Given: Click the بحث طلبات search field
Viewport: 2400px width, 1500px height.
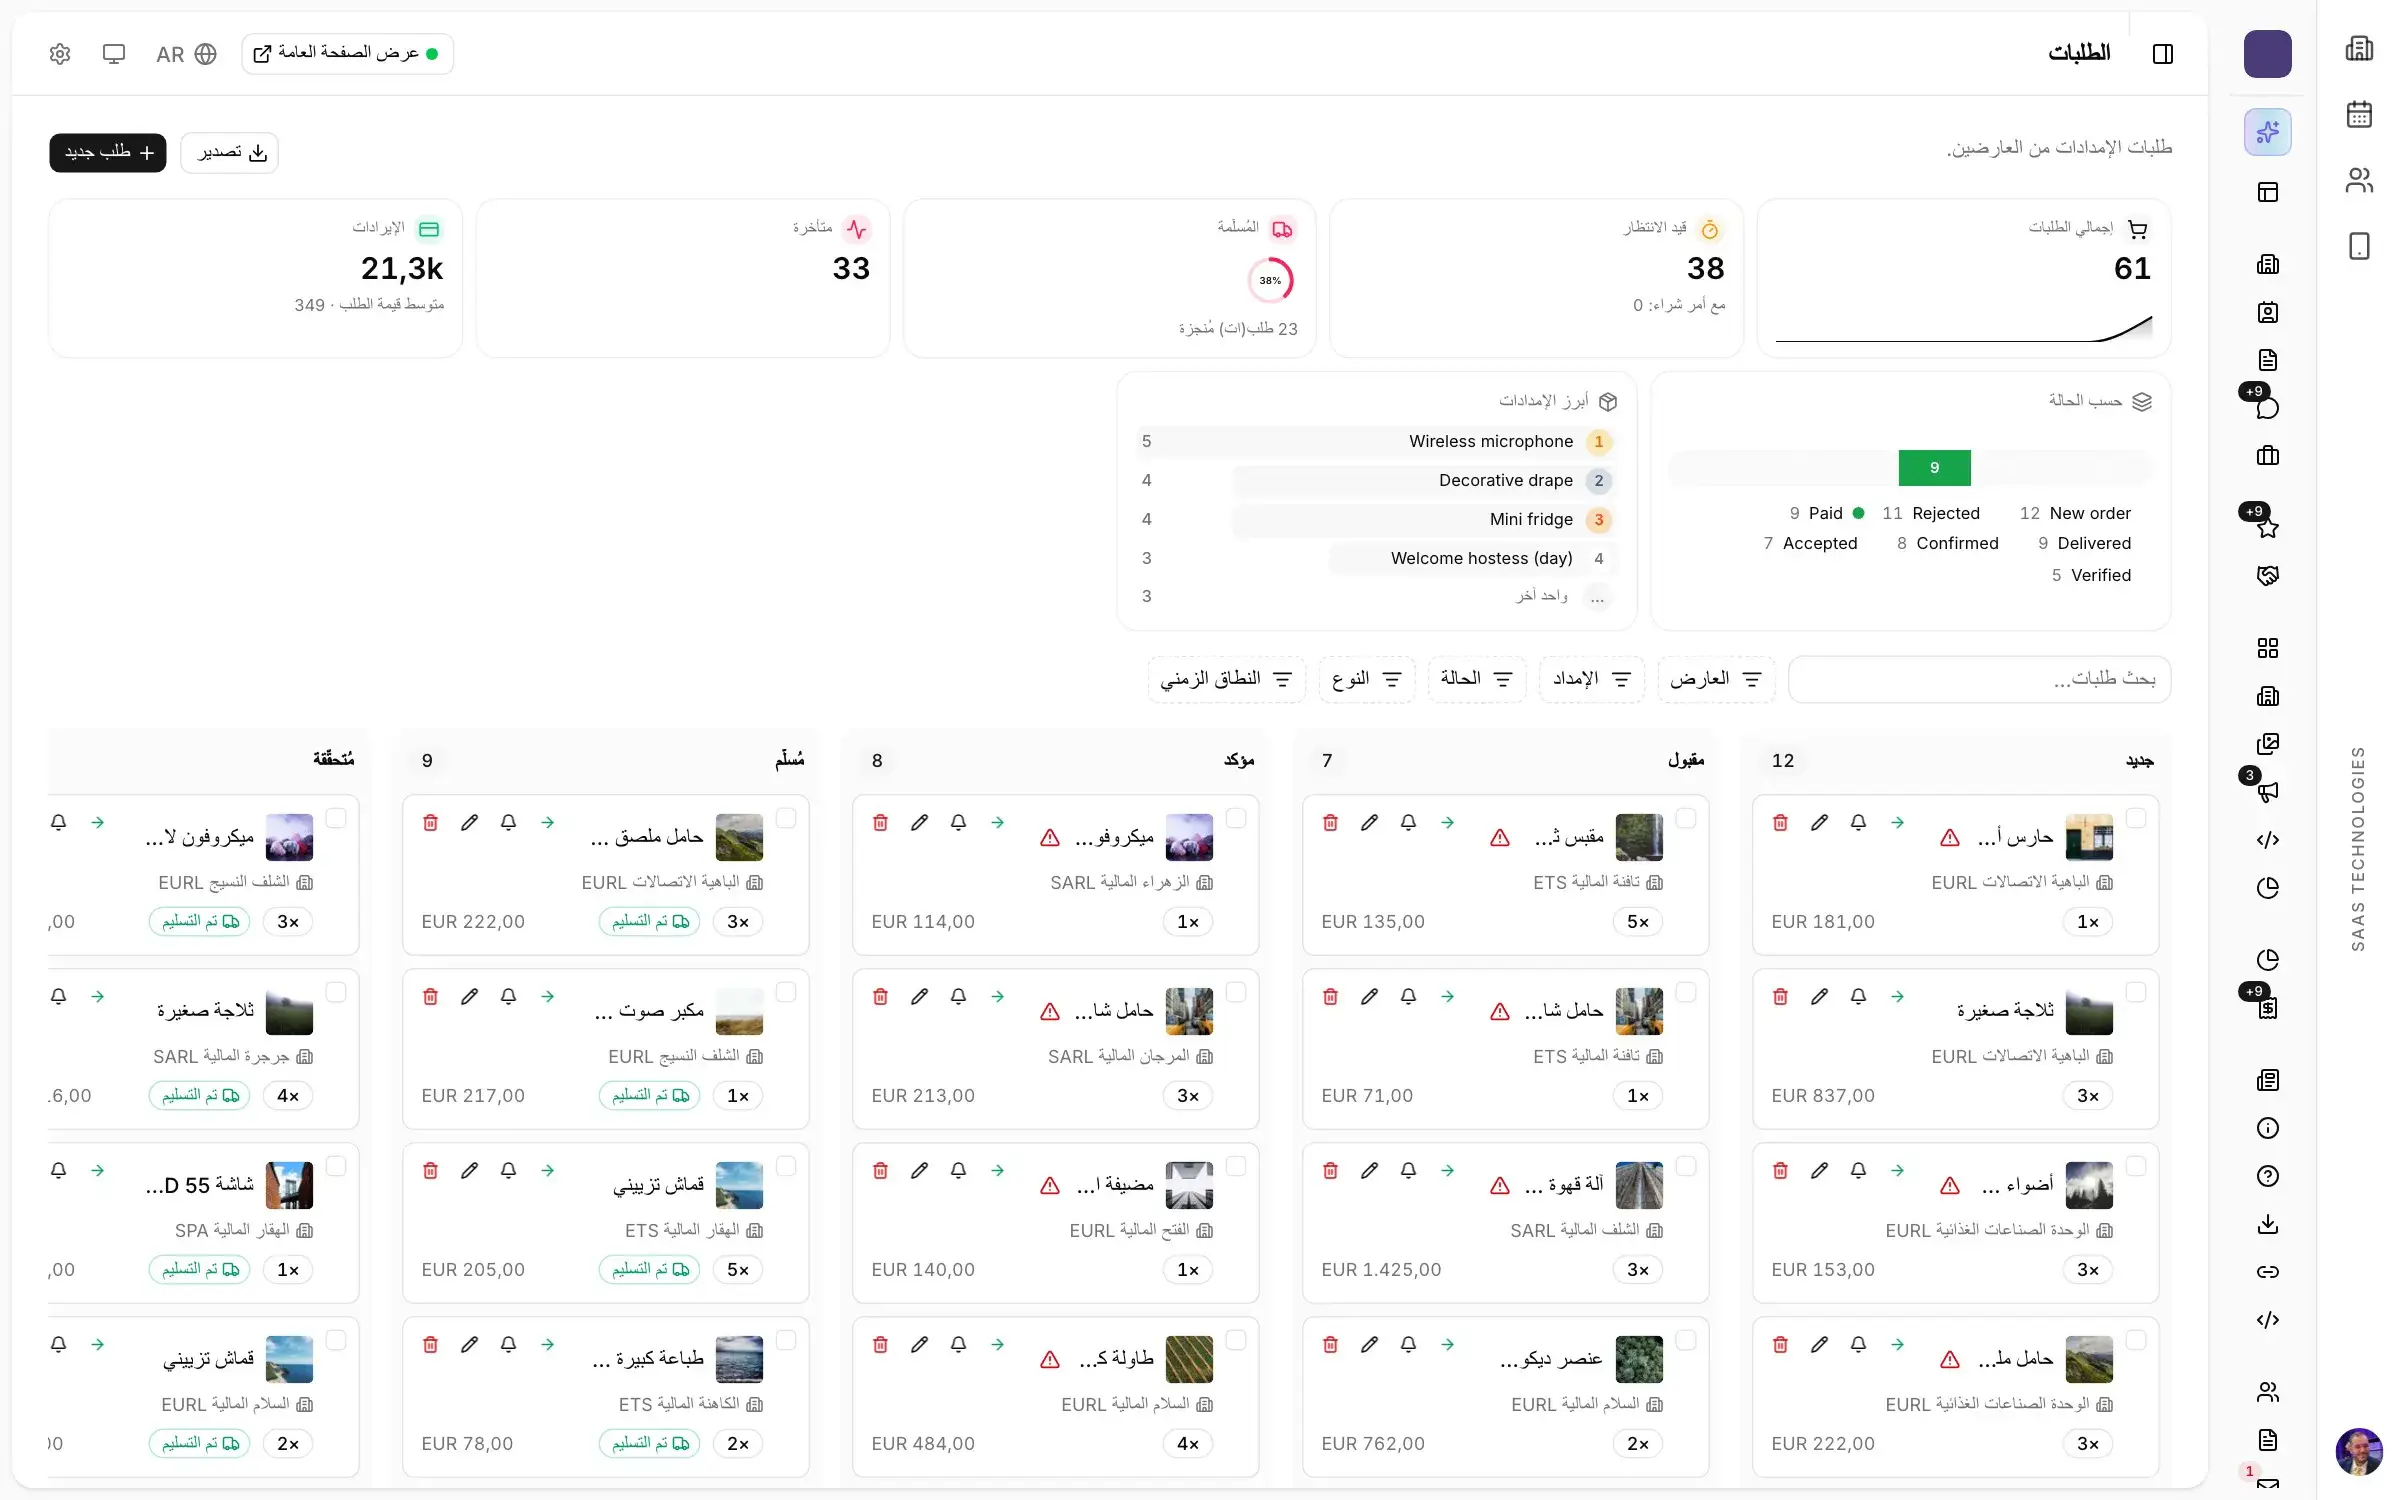Looking at the screenshot, I should [1979, 679].
